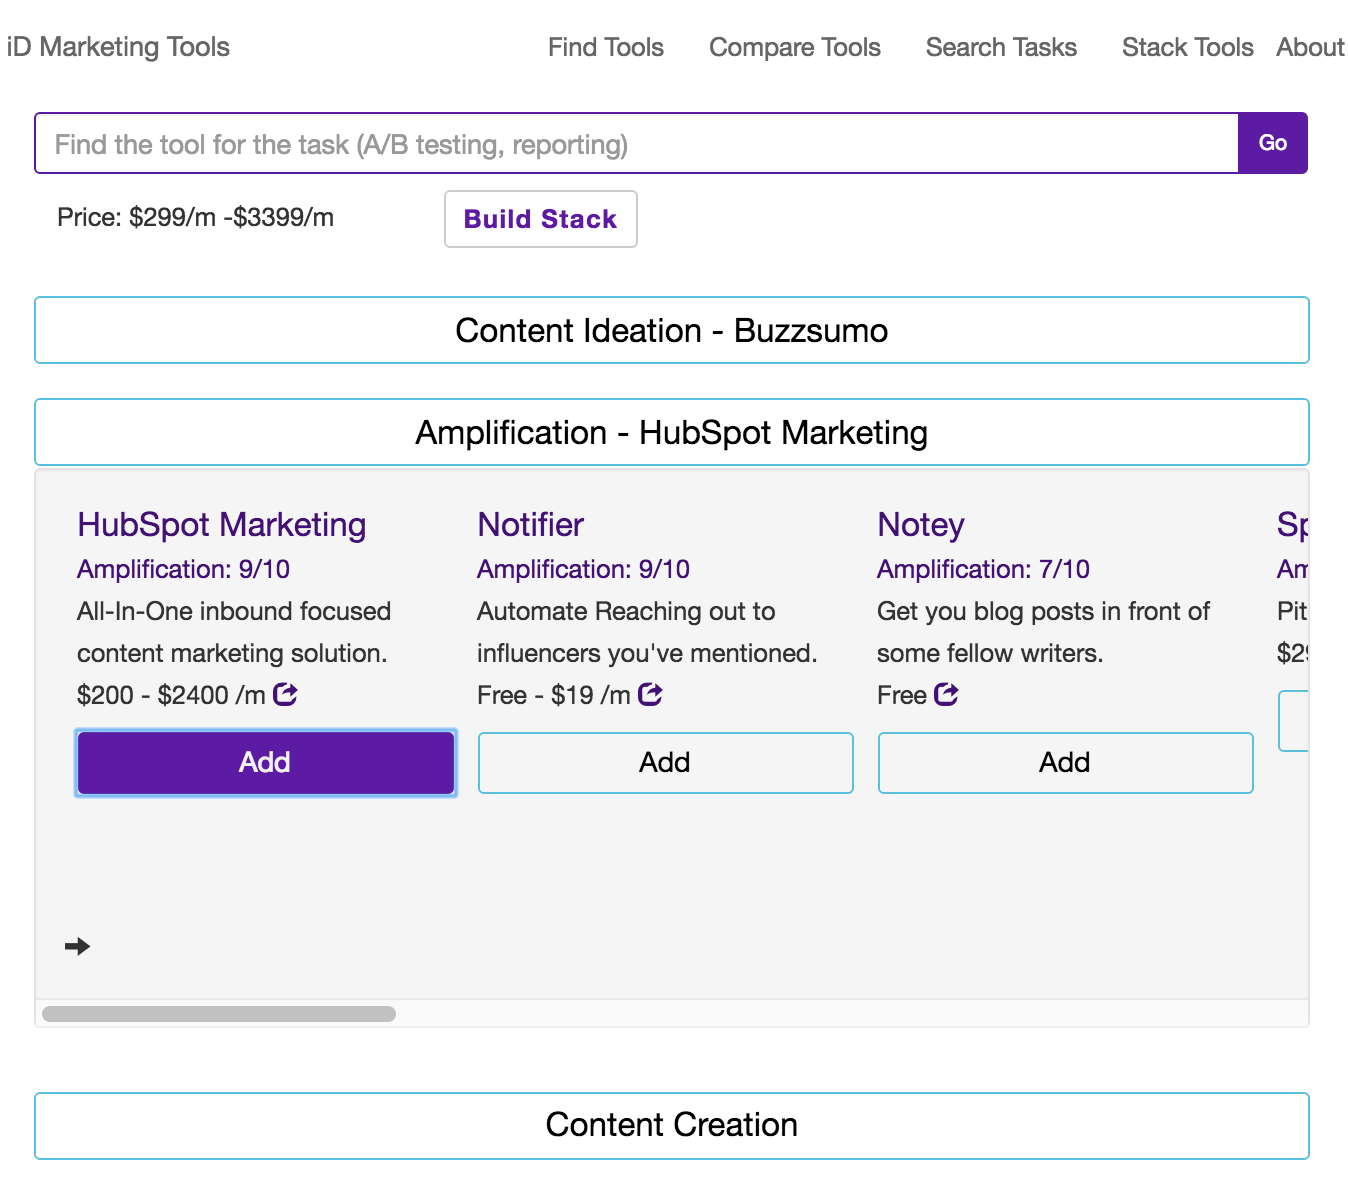Open the Notifier title link
Viewport: 1348px width, 1190px height.
(531, 524)
